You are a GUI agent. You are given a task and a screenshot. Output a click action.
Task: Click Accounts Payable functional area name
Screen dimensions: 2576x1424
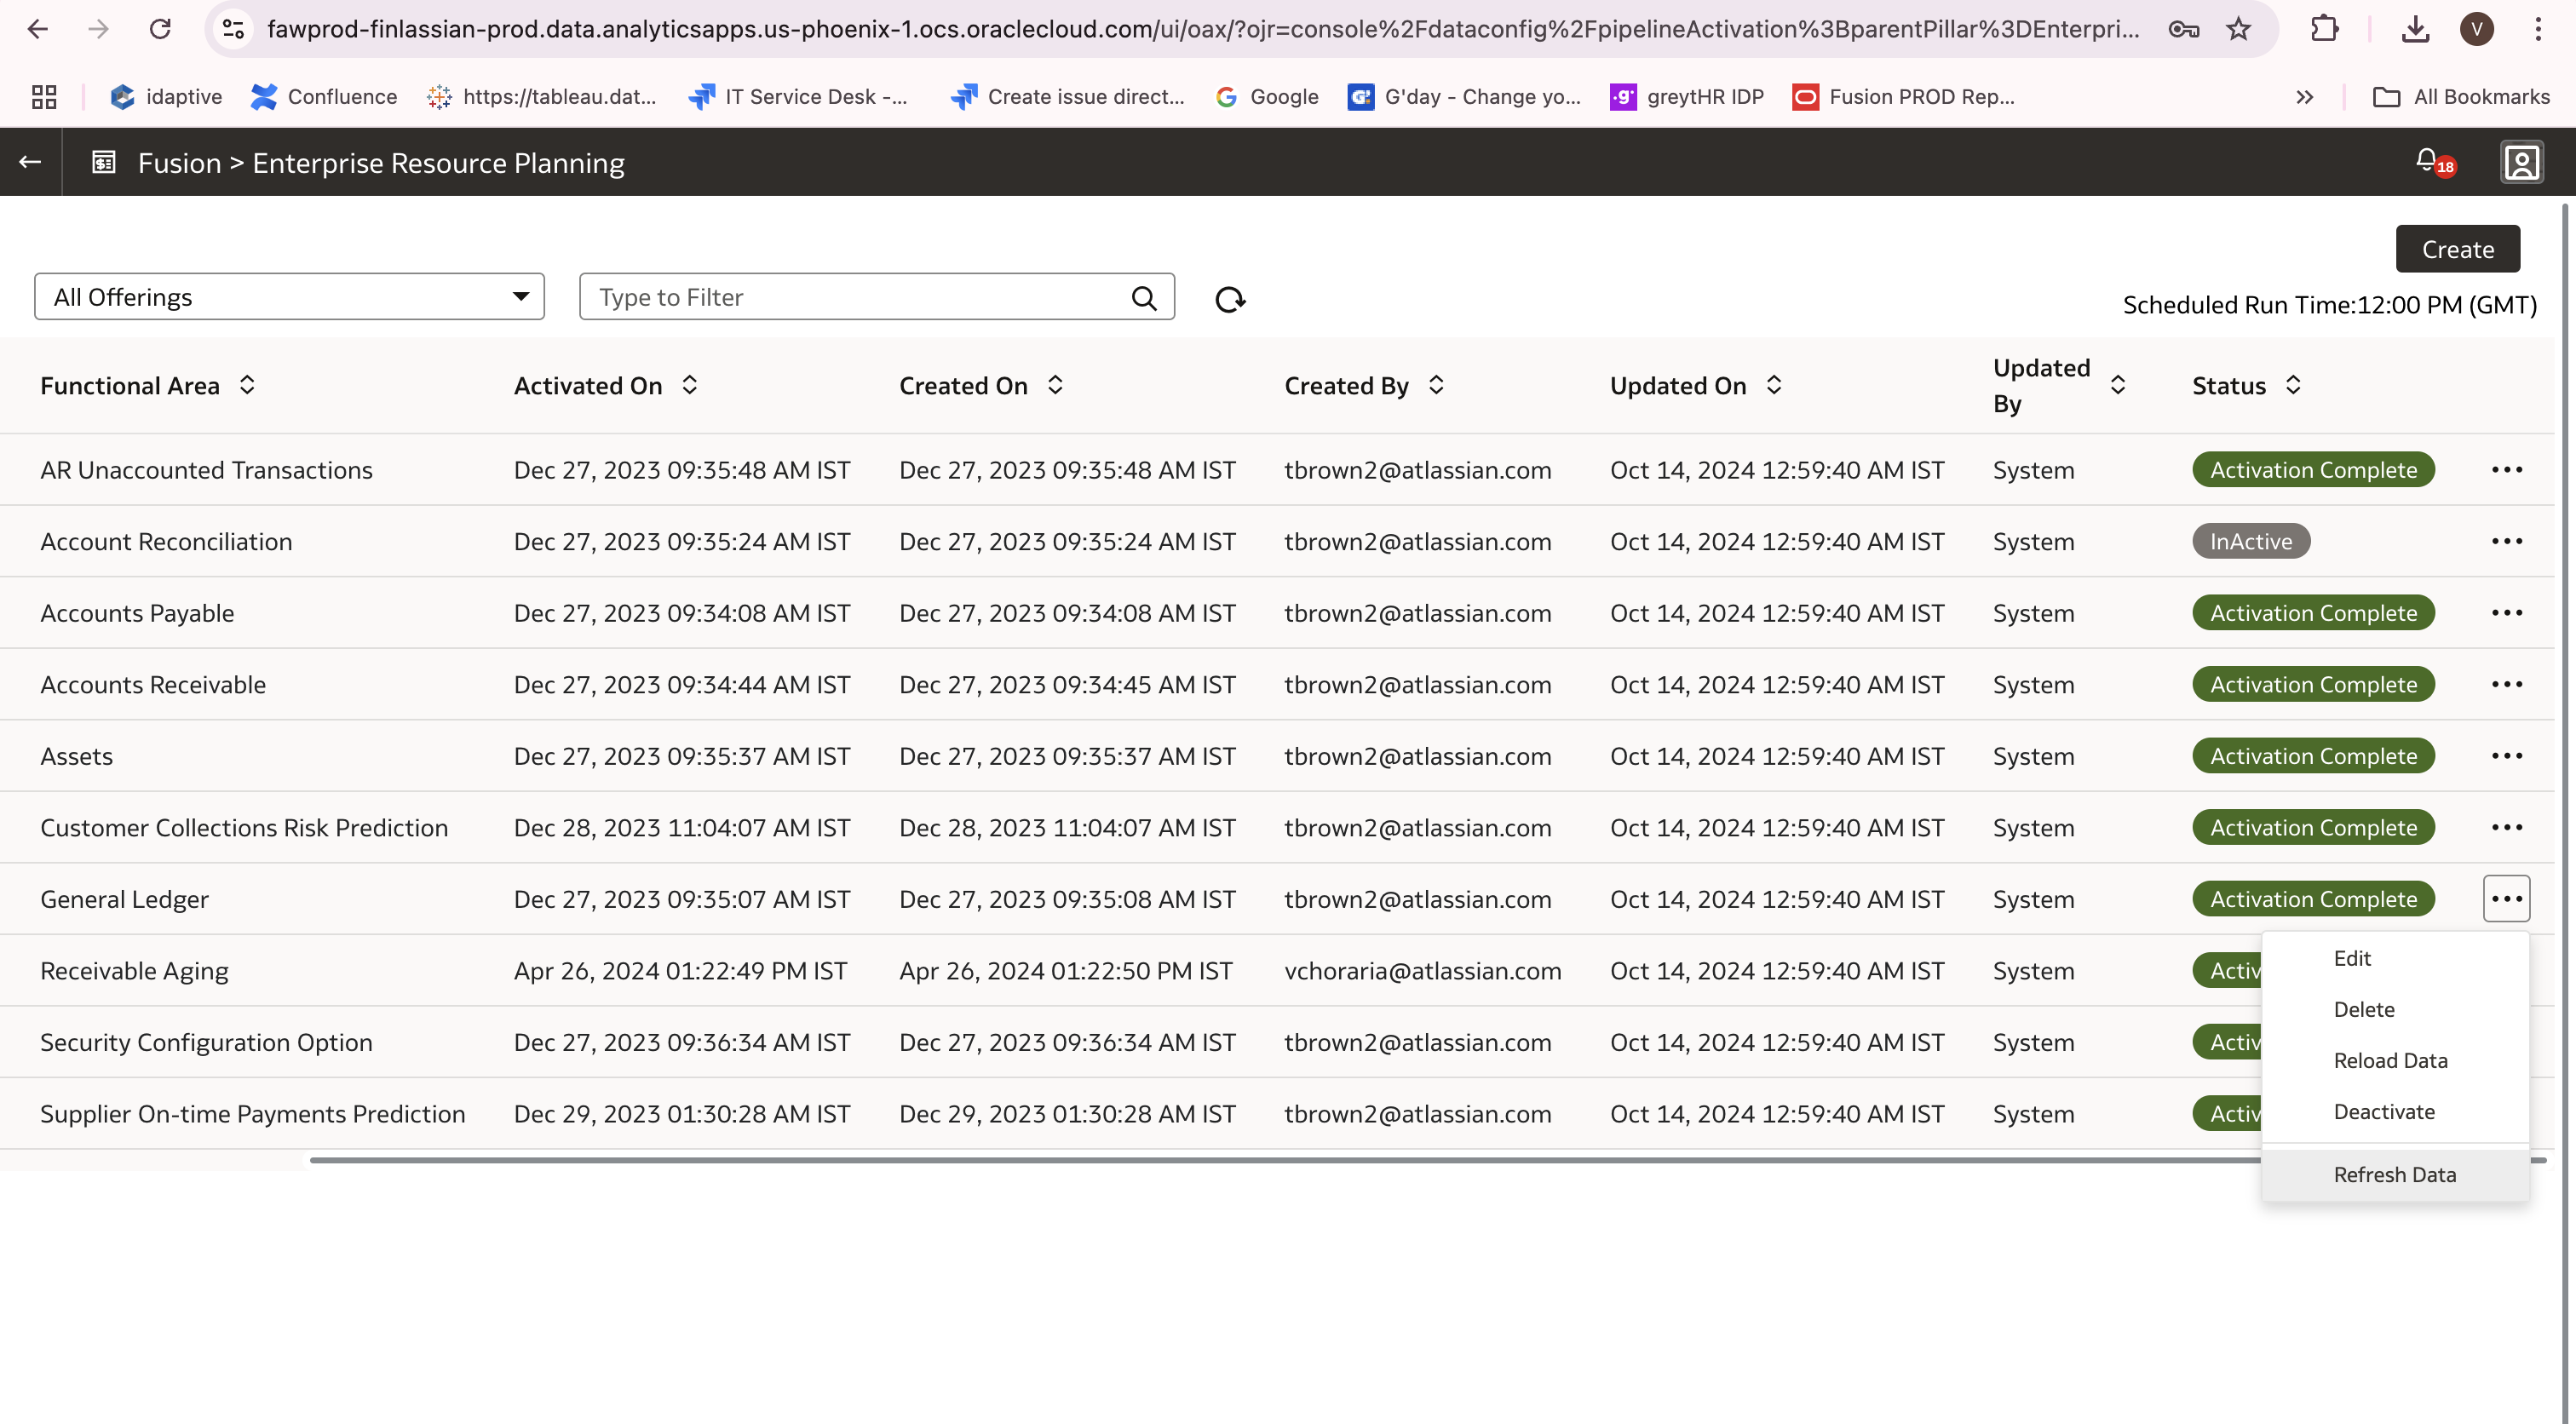point(137,613)
